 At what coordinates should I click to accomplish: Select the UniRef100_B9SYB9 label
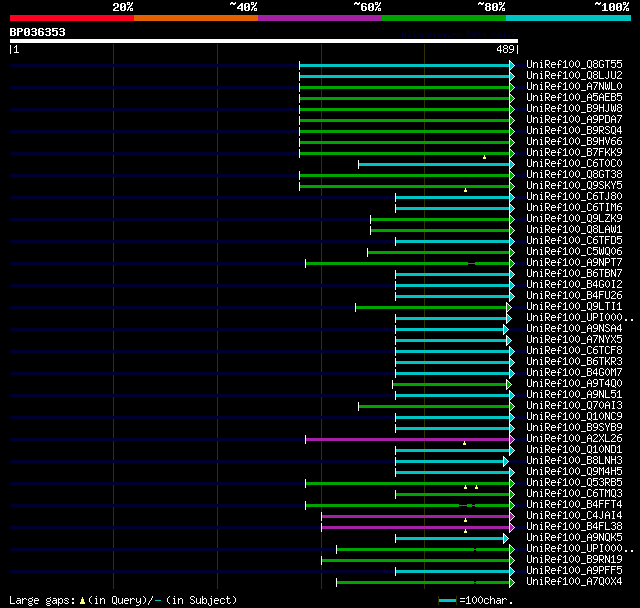click(x=574, y=428)
